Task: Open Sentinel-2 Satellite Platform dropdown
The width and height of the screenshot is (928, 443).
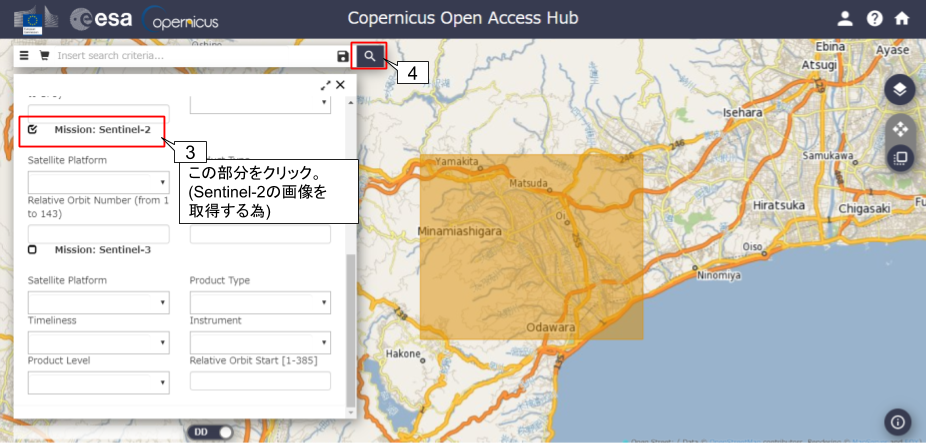Action: pyautogui.click(x=98, y=182)
